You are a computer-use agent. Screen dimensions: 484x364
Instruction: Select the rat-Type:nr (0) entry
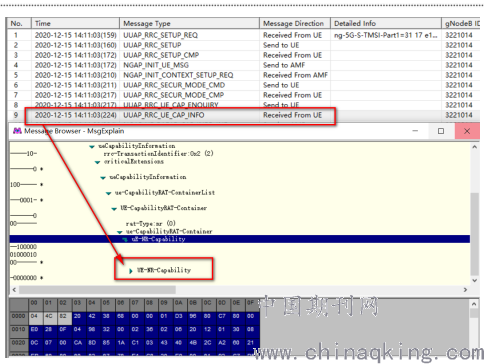pos(150,224)
